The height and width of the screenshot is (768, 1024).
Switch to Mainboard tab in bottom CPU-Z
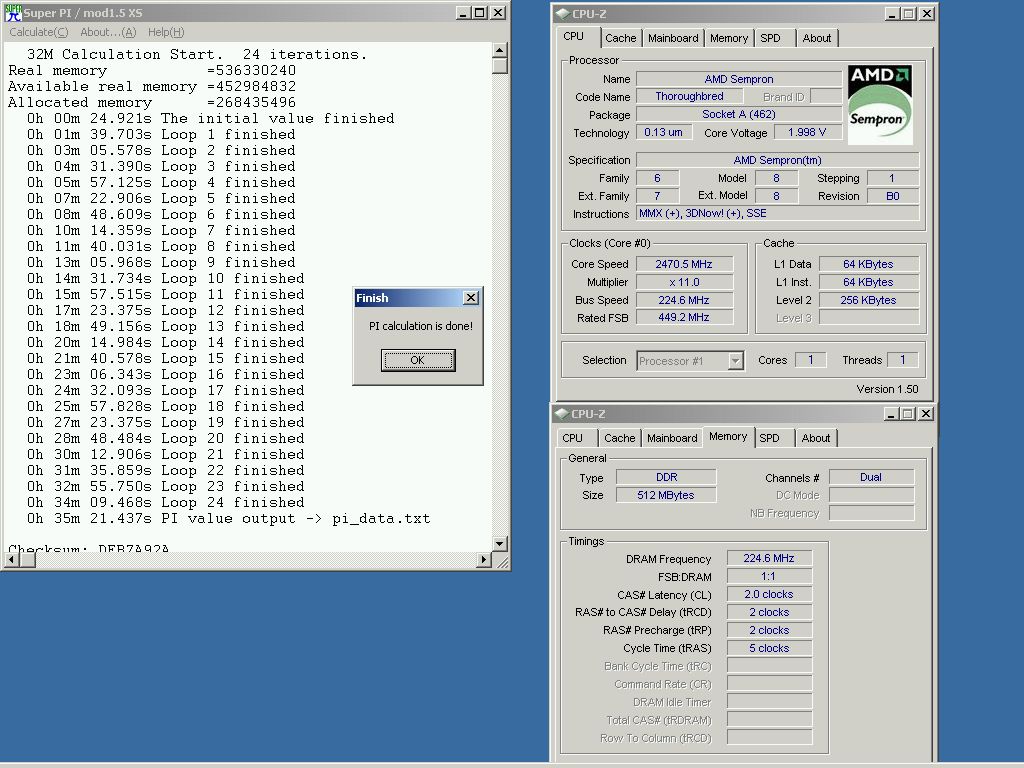[x=672, y=438]
